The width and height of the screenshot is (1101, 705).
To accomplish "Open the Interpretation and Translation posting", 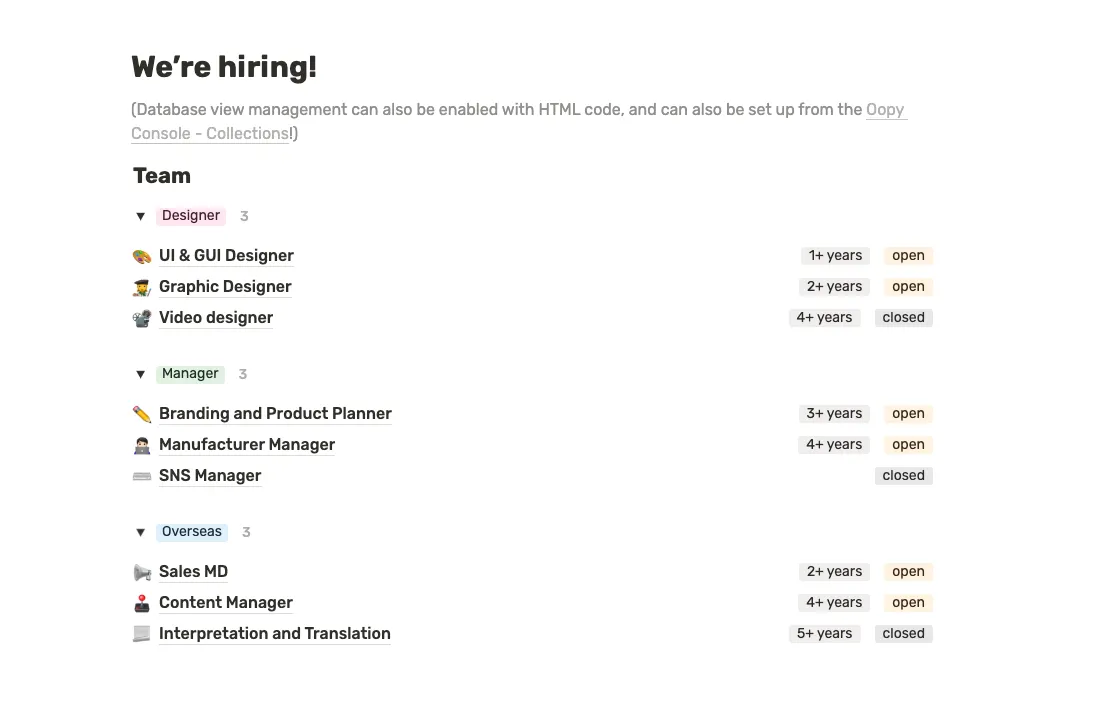I will 274,634.
